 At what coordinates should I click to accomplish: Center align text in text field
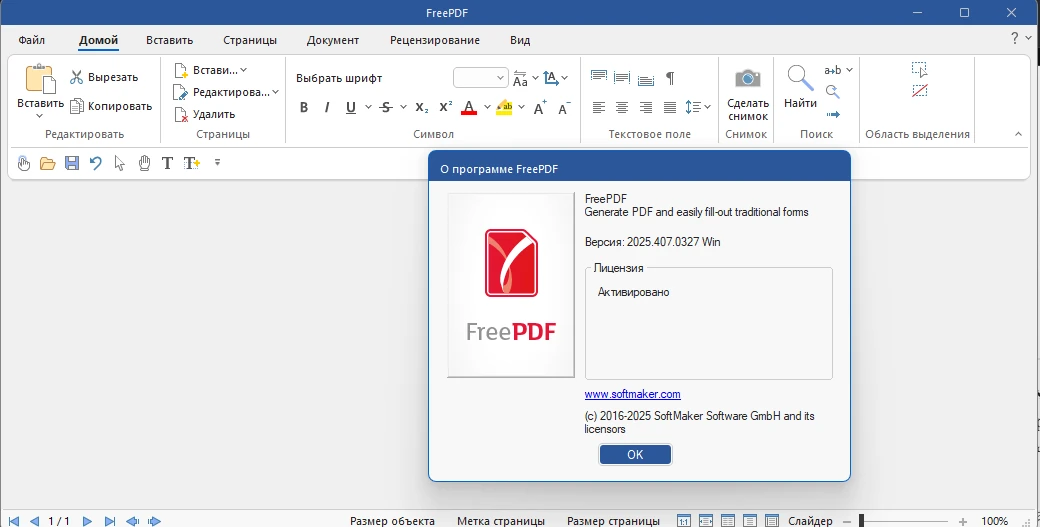click(x=622, y=107)
